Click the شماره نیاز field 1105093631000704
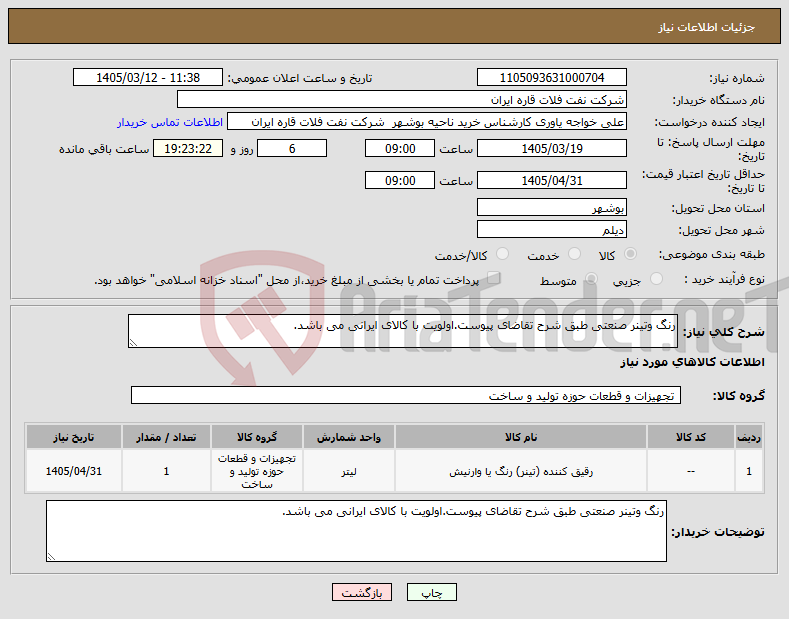This screenshot has height=619, width=789. click(551, 78)
